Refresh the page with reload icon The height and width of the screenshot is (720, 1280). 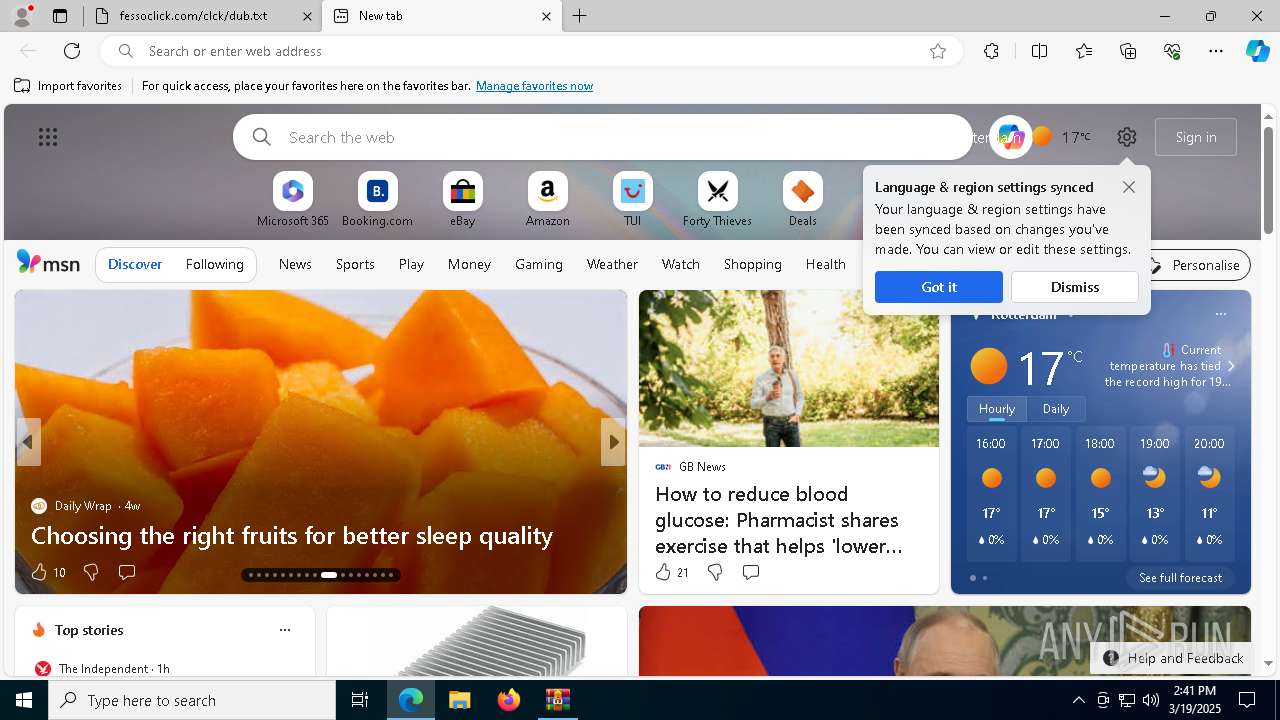point(72,51)
